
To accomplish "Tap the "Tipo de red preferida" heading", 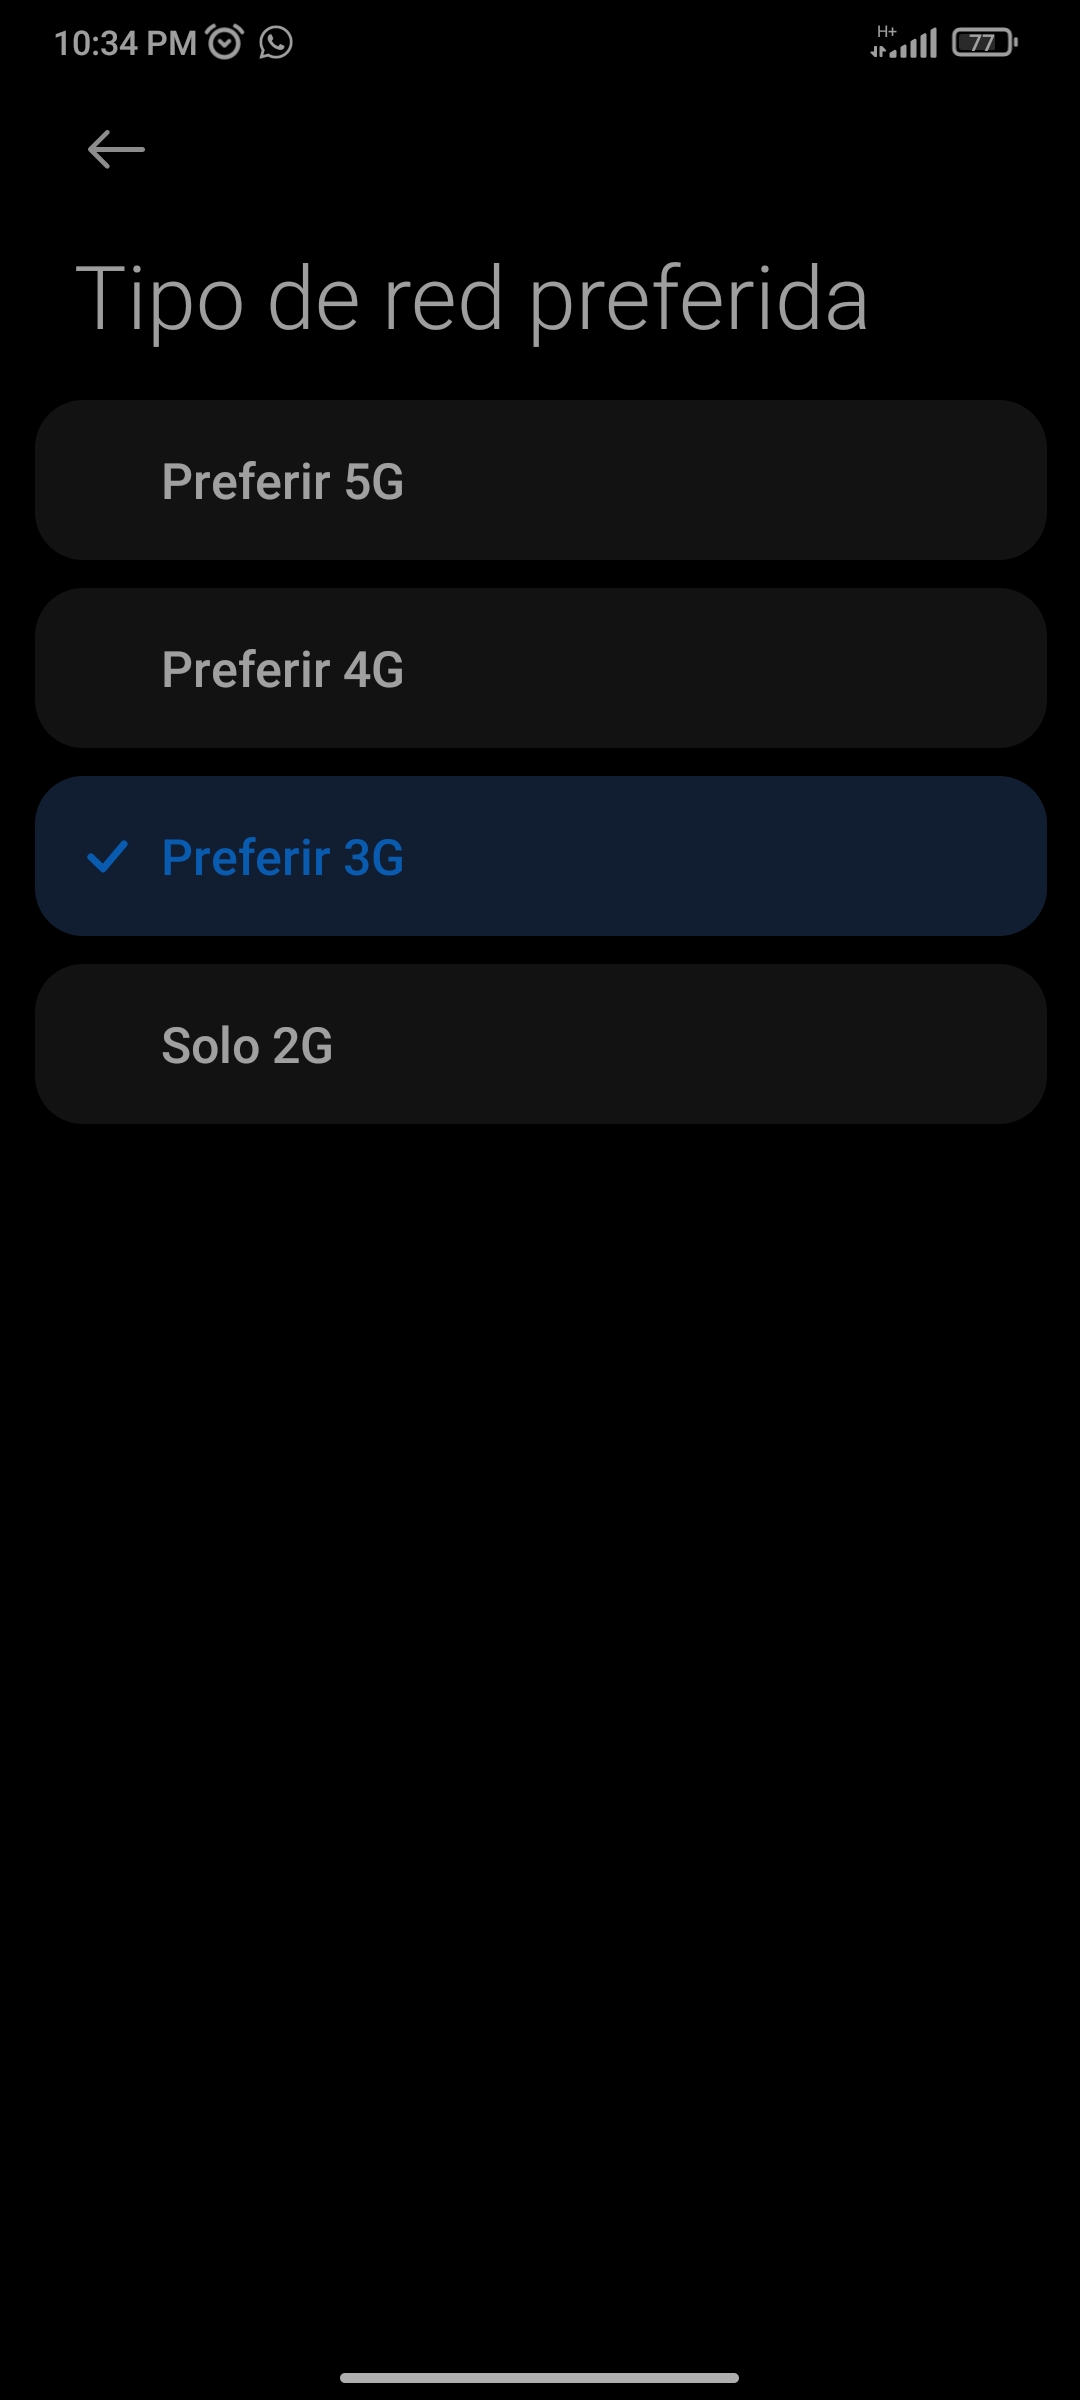I will (471, 298).
